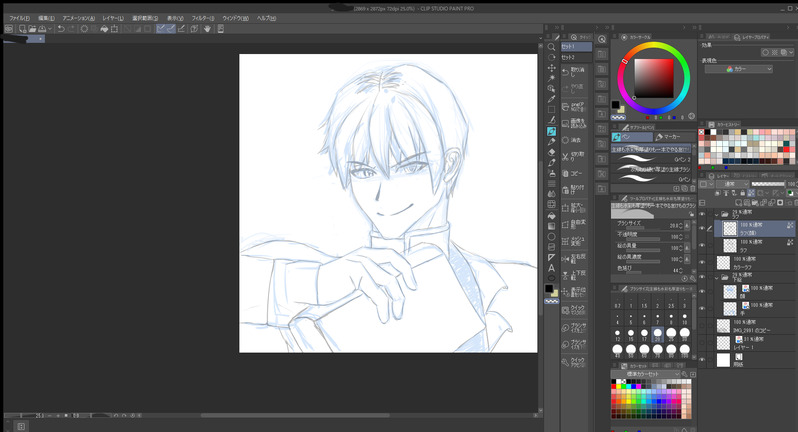The image size is (798, 432).
Task: Click the Open file folder icon
Action: click(32, 29)
